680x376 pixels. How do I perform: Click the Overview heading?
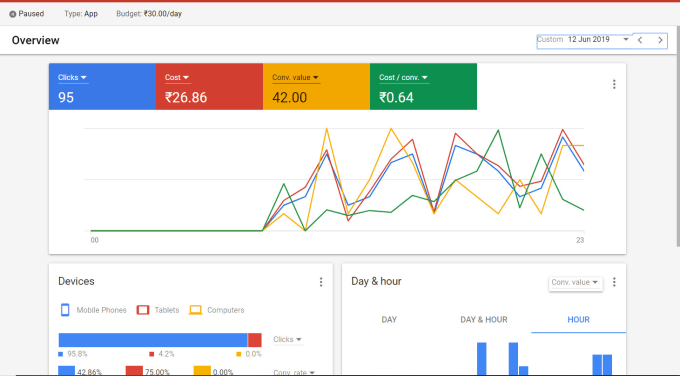(x=36, y=40)
